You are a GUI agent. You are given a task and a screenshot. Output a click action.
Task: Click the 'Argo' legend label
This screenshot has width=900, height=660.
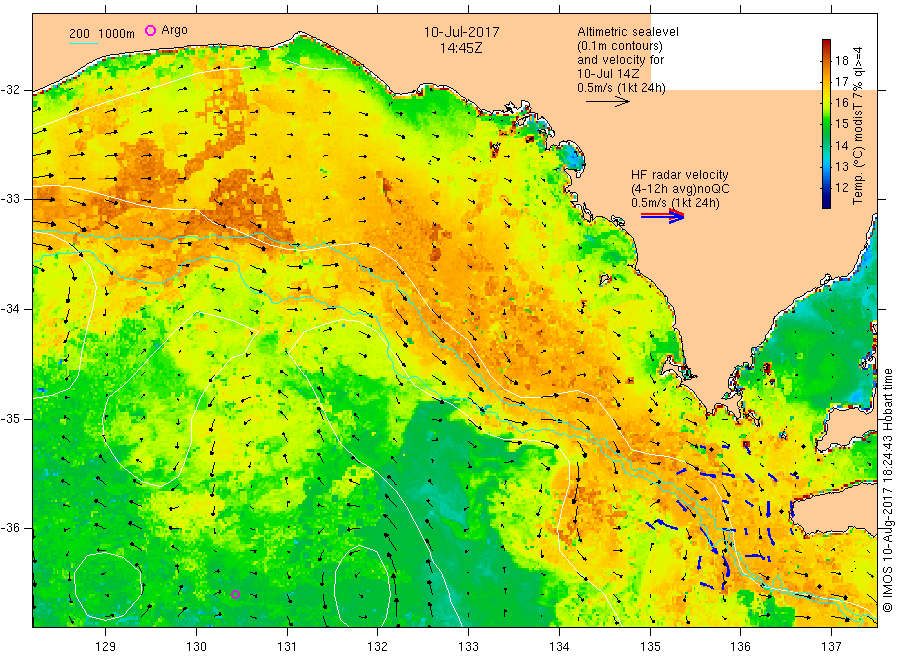(174, 30)
